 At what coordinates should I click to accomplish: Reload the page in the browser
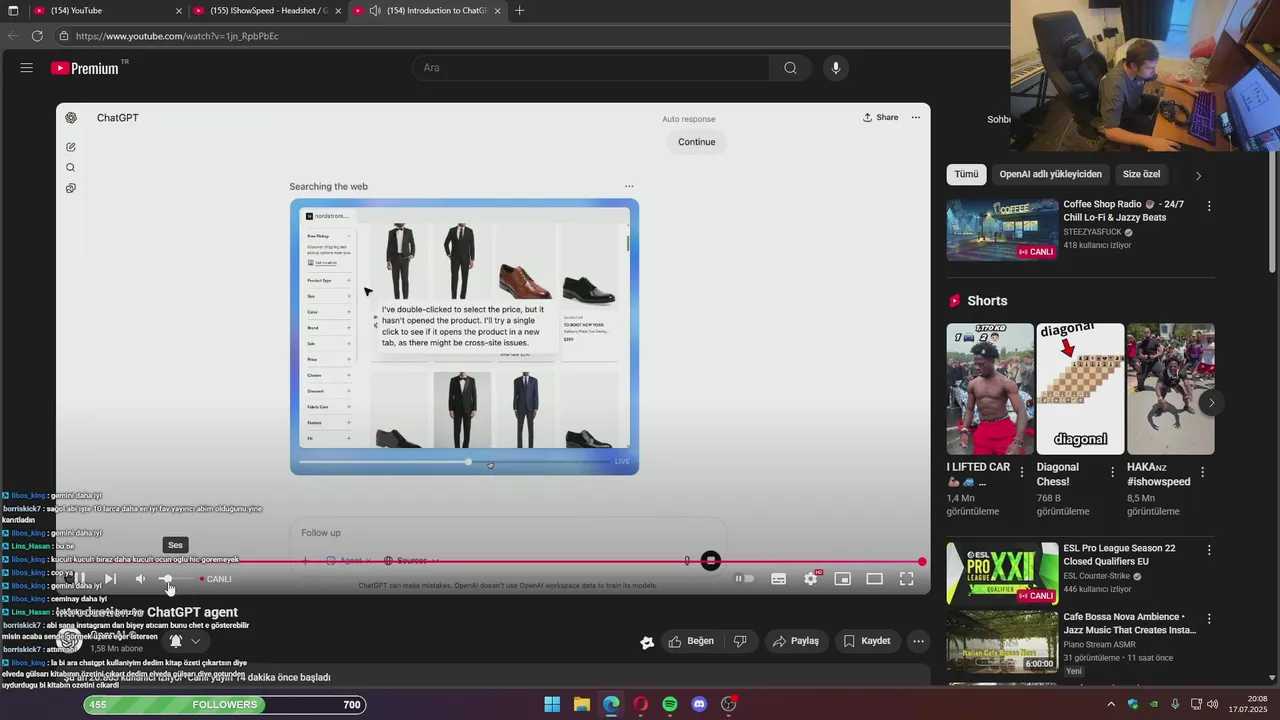[x=37, y=36]
